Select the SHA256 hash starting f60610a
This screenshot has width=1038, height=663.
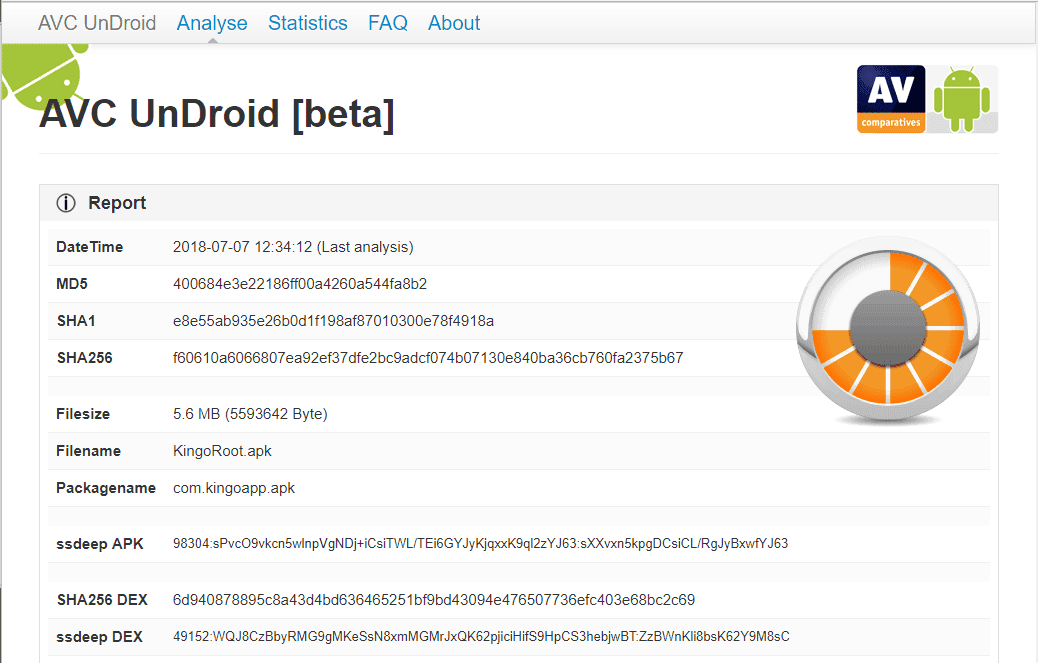click(x=428, y=358)
